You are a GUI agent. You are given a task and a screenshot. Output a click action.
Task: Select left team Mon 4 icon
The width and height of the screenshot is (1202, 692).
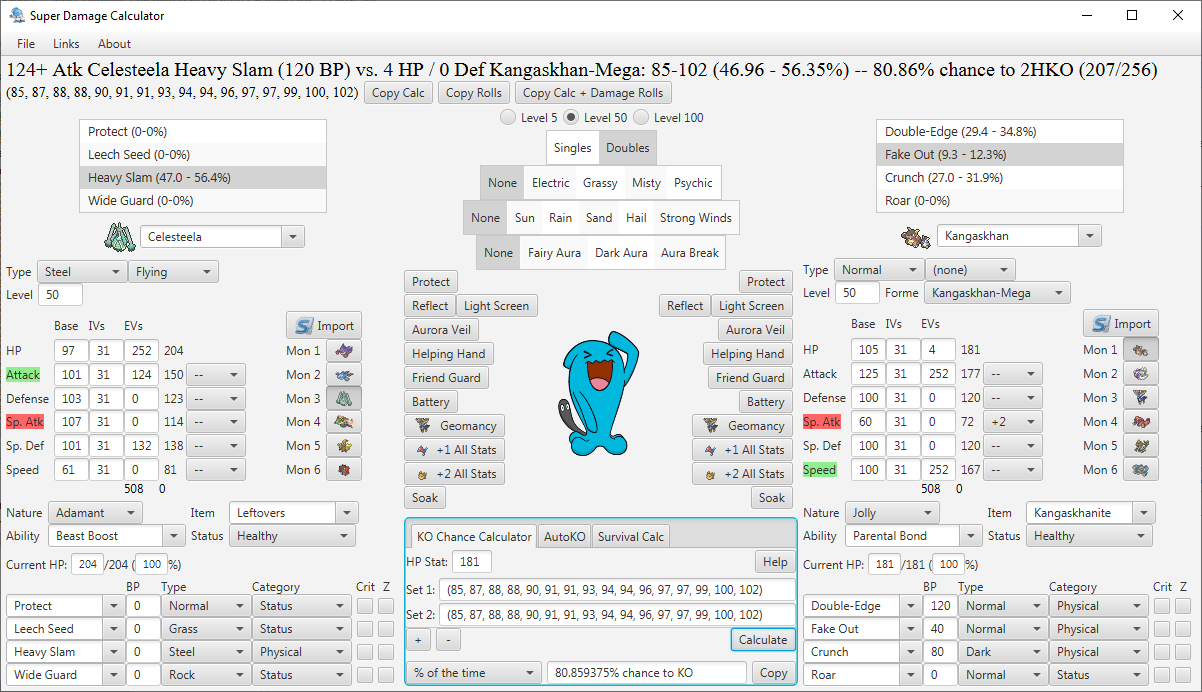coord(344,422)
